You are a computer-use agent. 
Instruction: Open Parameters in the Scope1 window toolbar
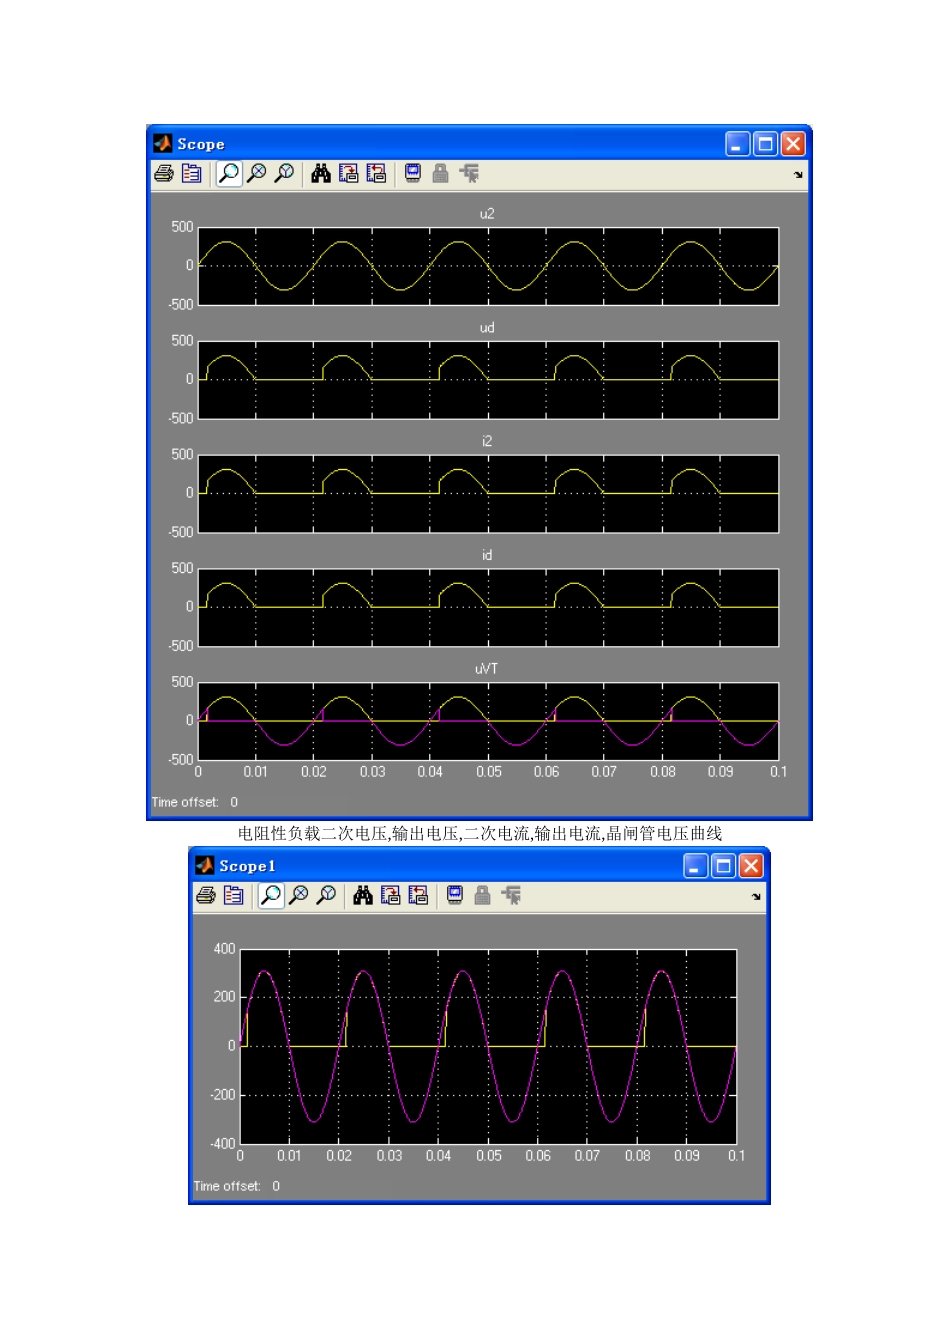coord(233,896)
